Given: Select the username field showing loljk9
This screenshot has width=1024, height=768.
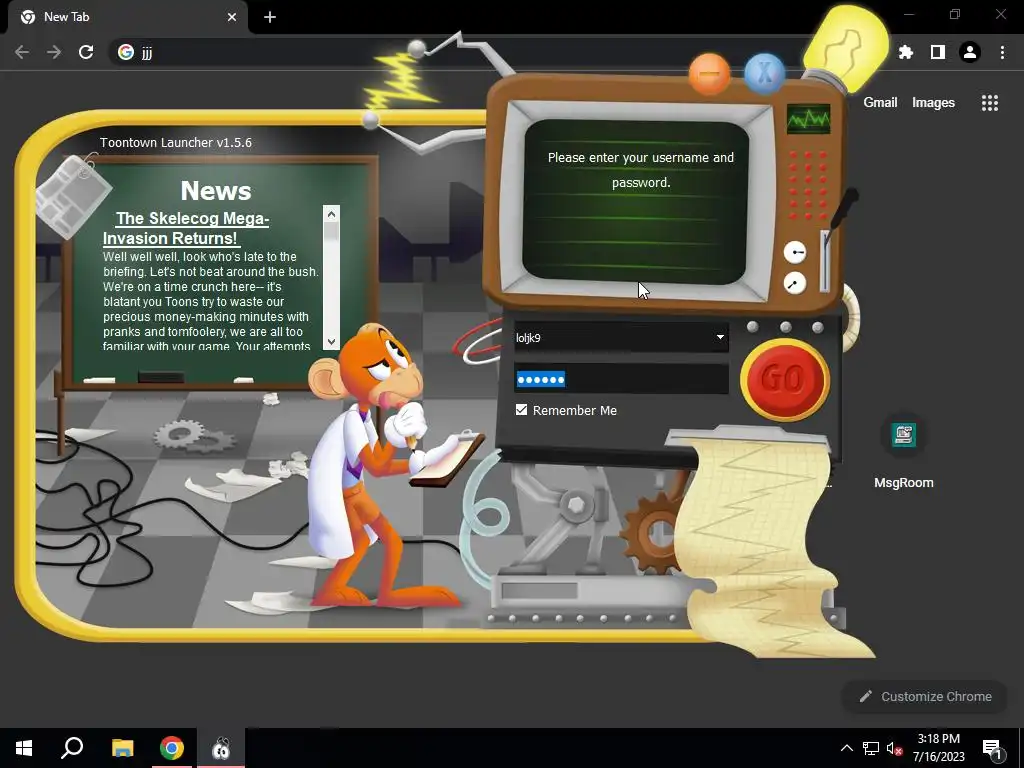Looking at the screenshot, I should point(621,338).
